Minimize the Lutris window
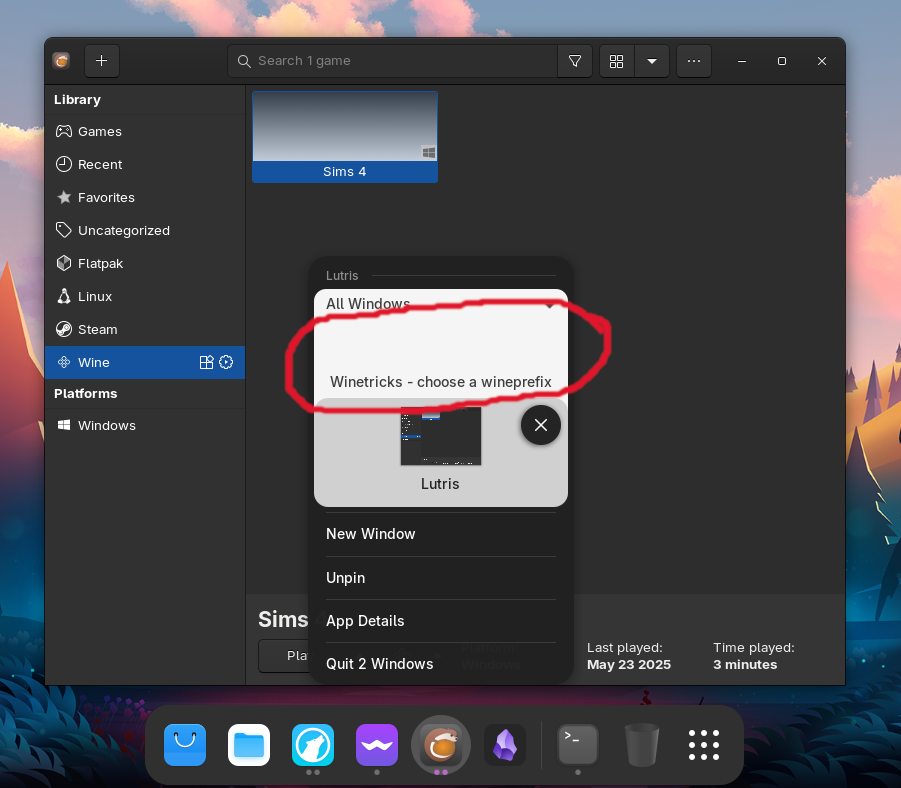The height and width of the screenshot is (788, 901). point(742,61)
